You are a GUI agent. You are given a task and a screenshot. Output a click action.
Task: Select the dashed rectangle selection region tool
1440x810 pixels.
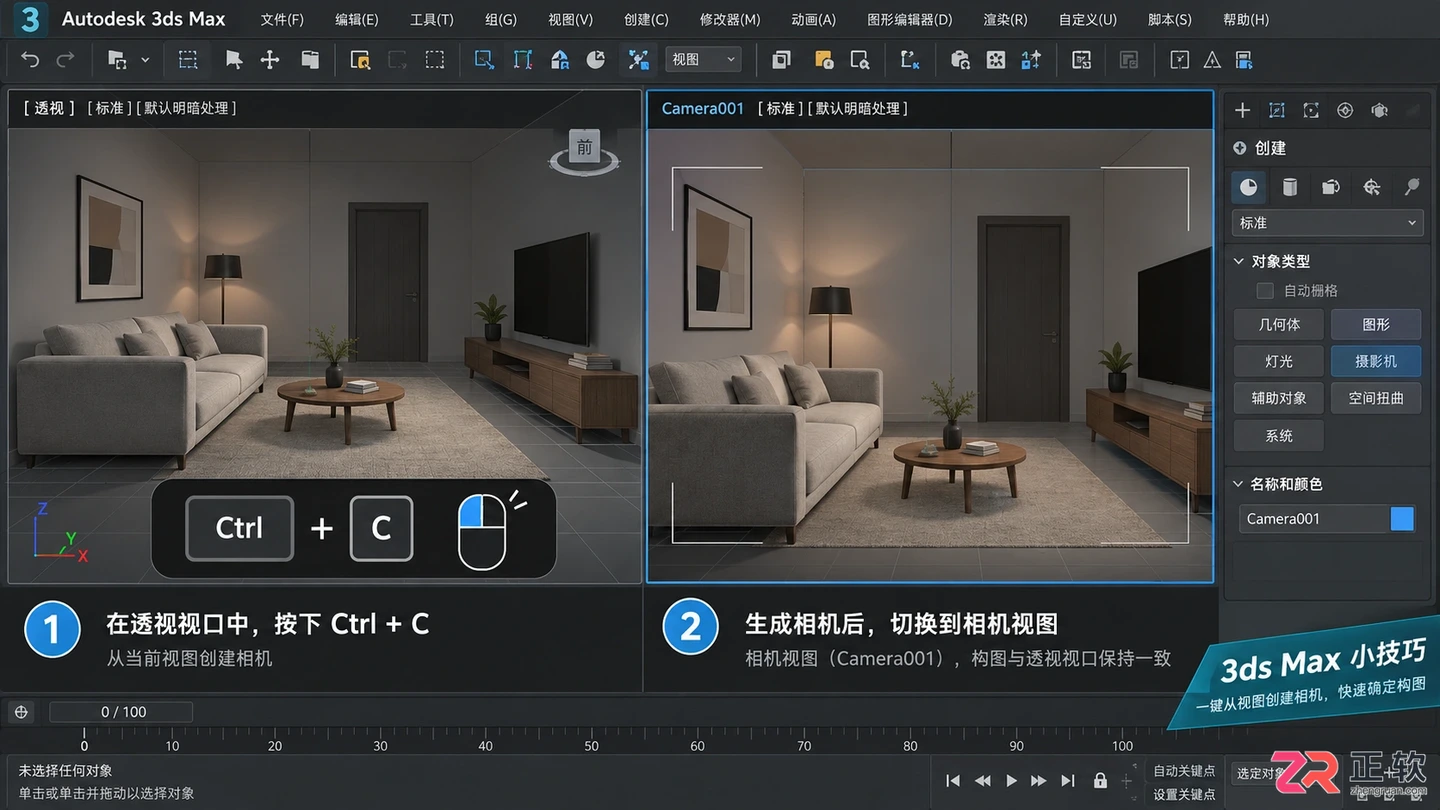click(x=188, y=60)
